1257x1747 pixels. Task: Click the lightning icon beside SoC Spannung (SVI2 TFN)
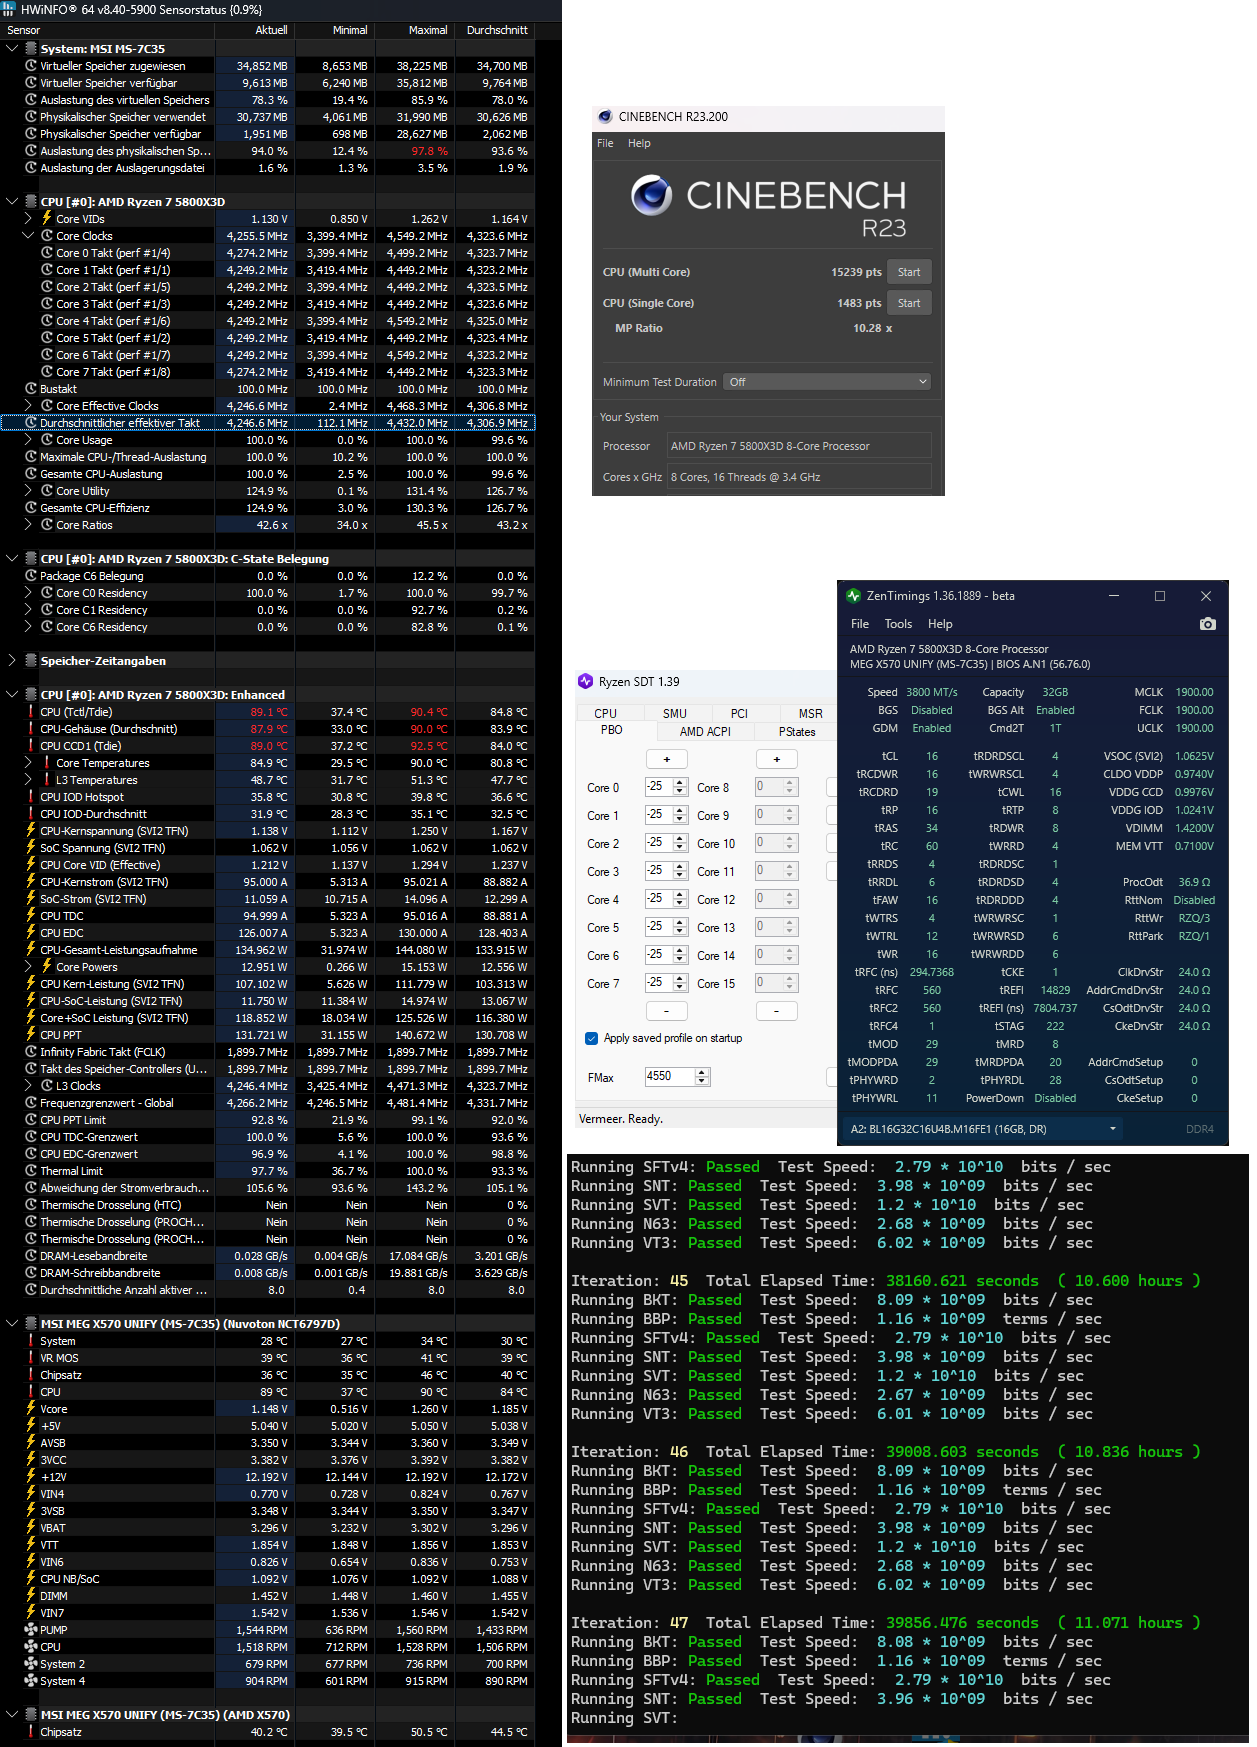[x=31, y=848]
